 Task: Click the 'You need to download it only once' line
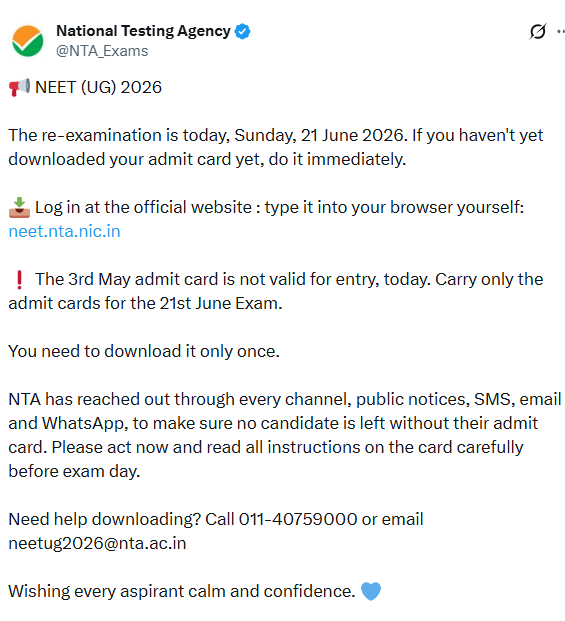tap(144, 351)
